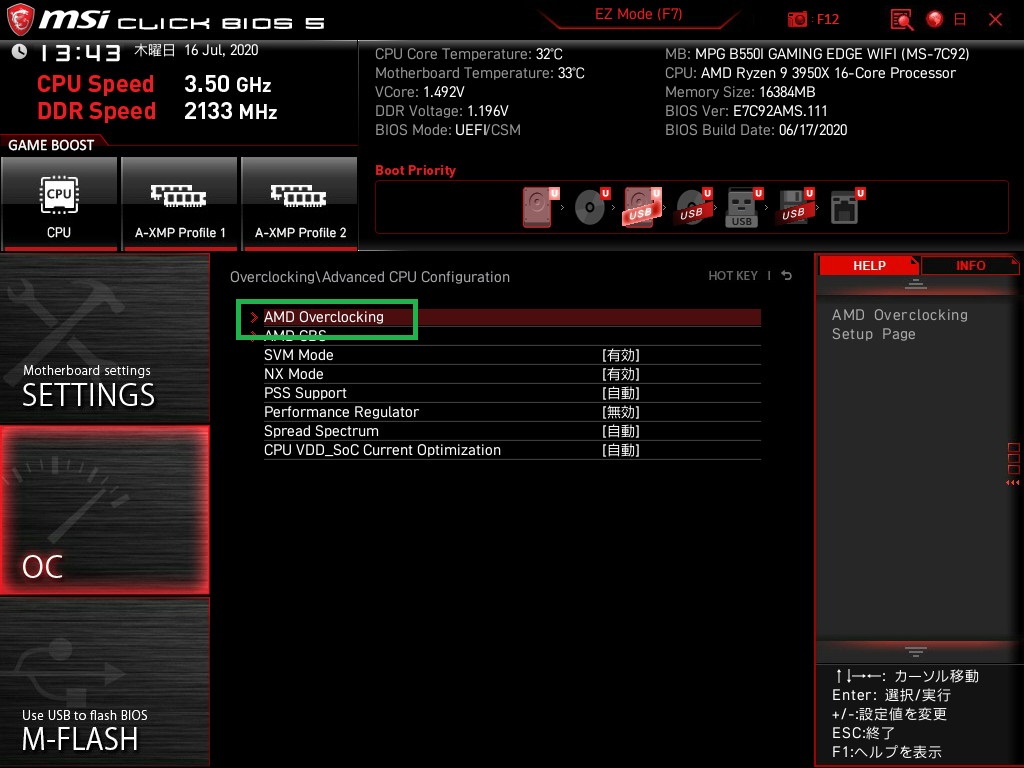Click the back arrow next to HOT KEY
Image resolution: width=1024 pixels, height=768 pixels.
pyautogui.click(x=787, y=276)
